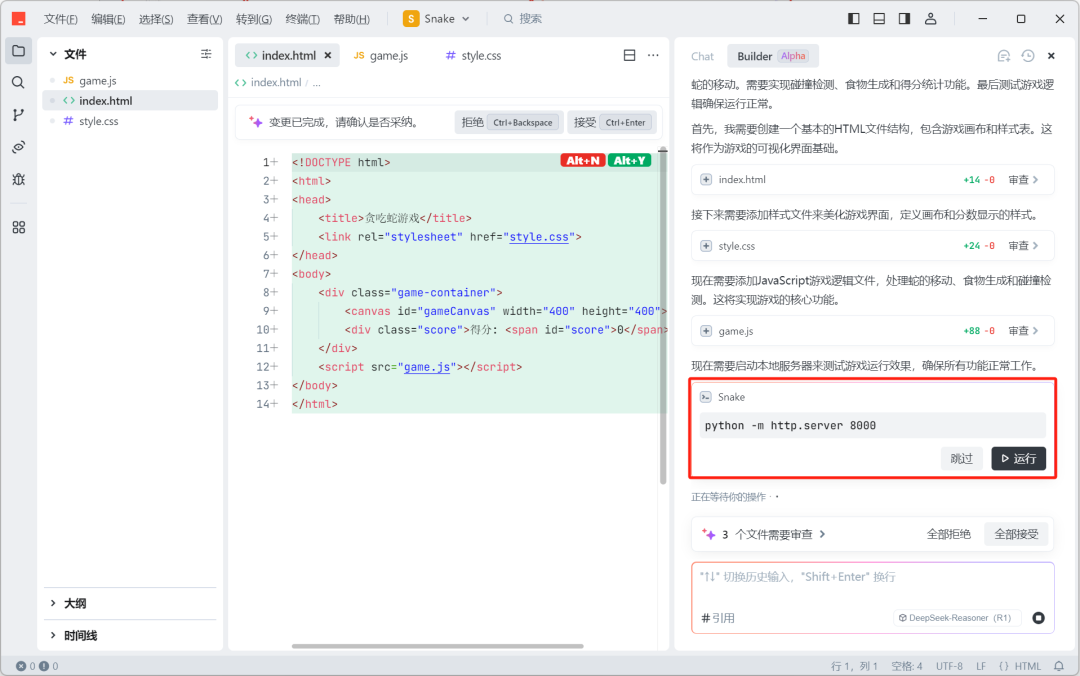Open the user account icon
Screen dimensions: 1080x676
[x=931, y=19]
